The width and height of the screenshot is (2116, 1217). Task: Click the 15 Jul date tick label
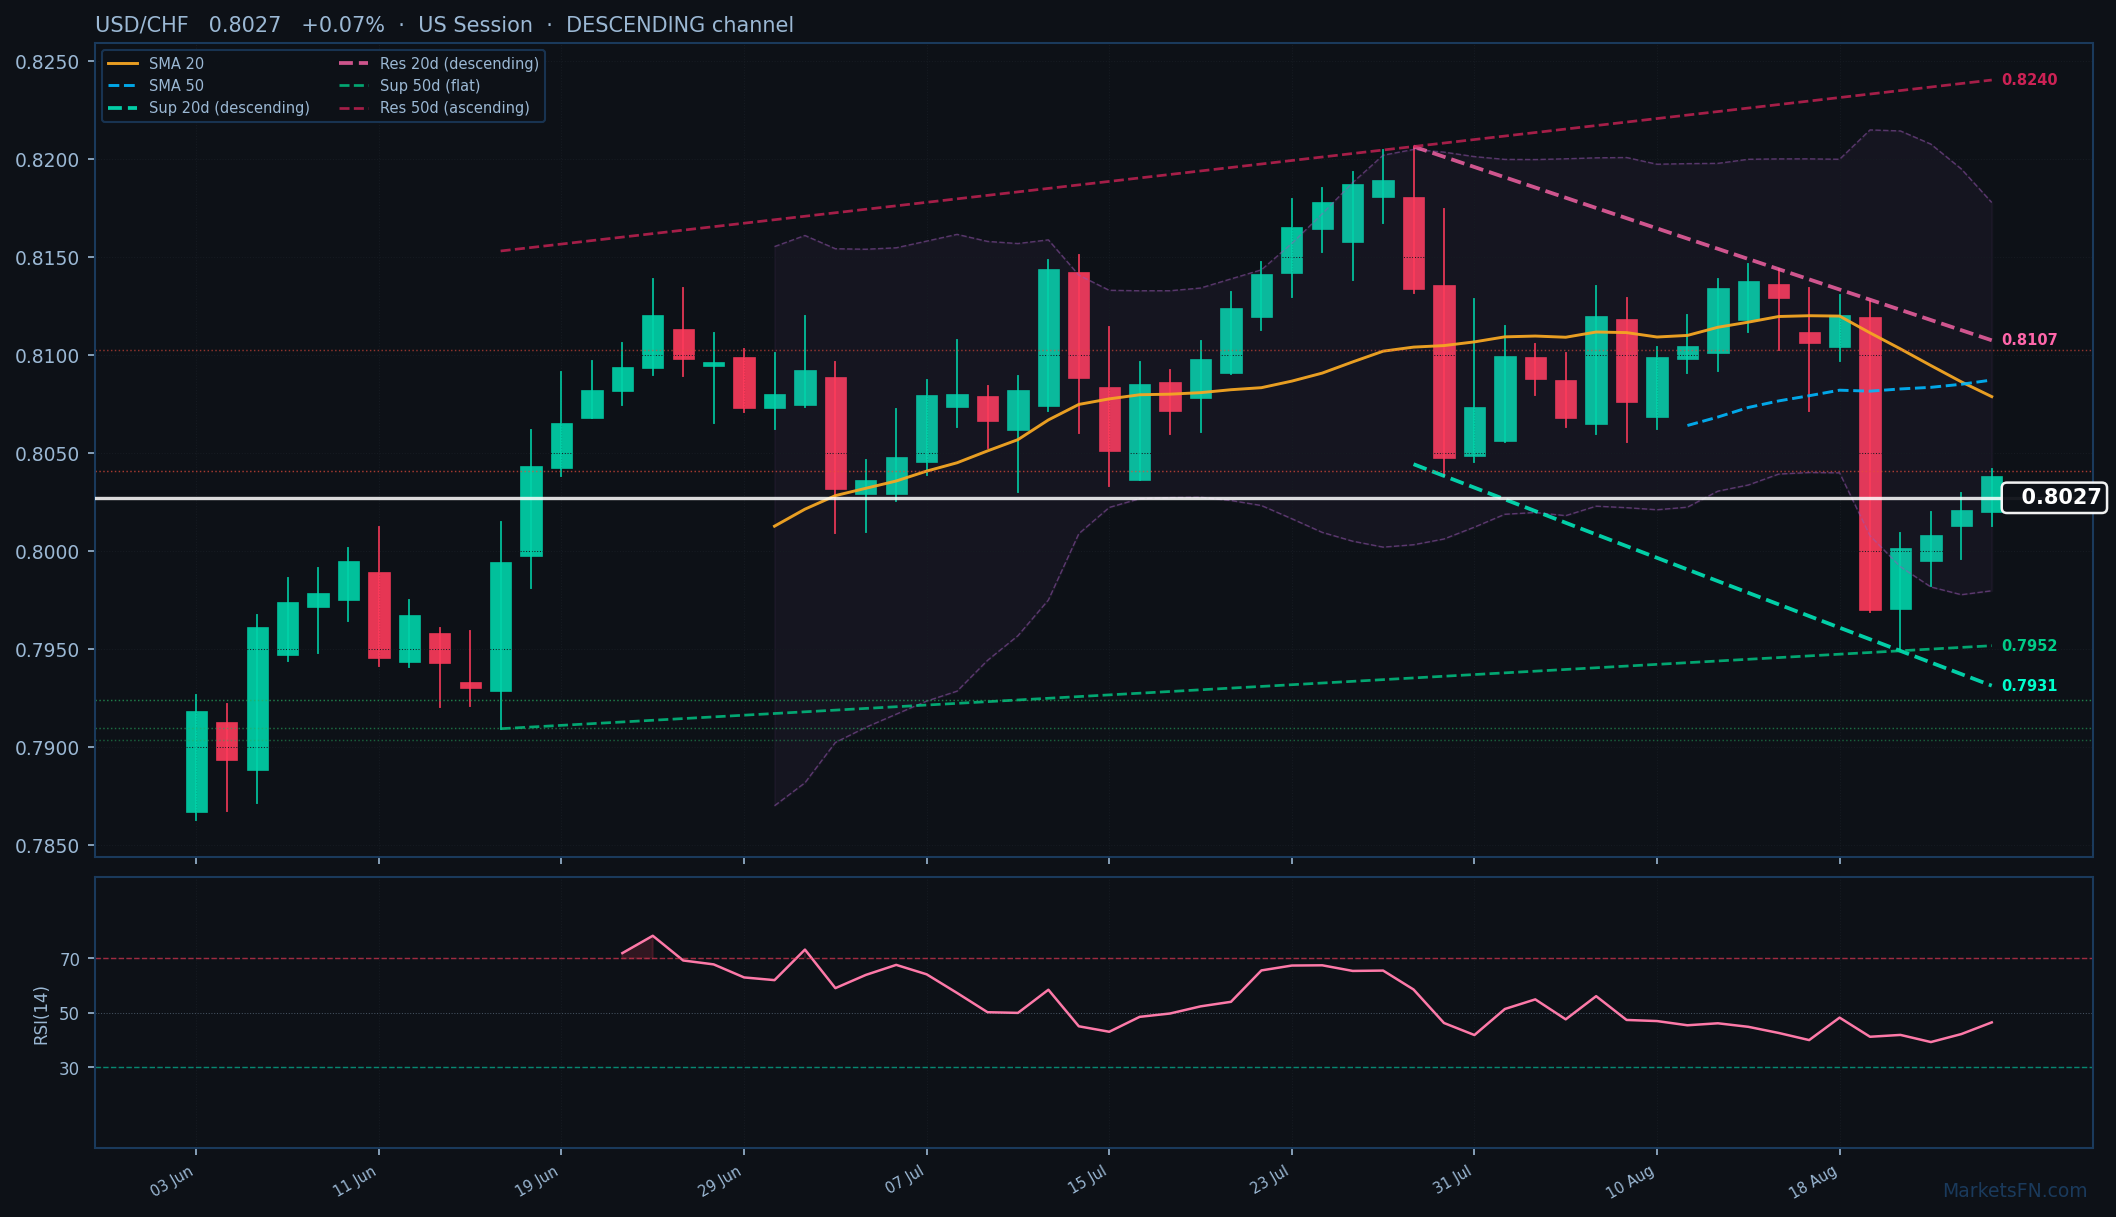[1088, 1181]
